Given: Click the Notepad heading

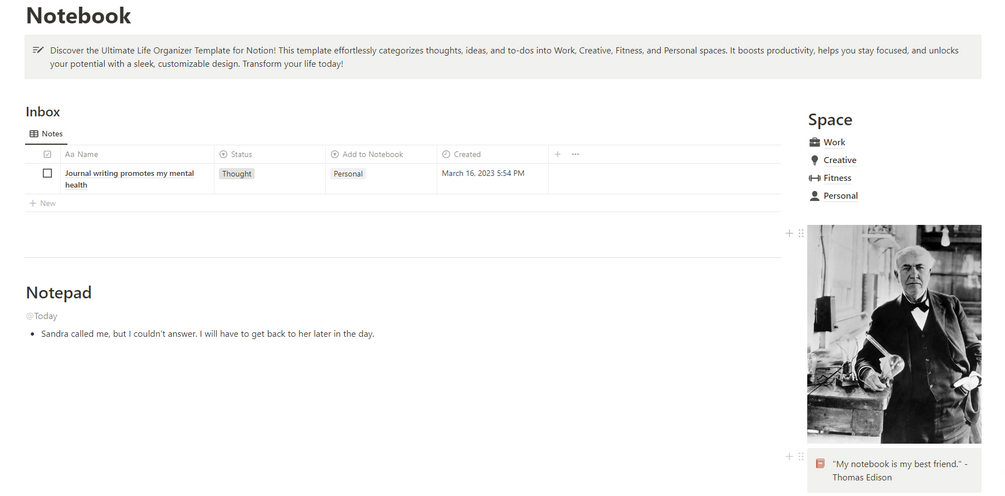Looking at the screenshot, I should [x=59, y=293].
